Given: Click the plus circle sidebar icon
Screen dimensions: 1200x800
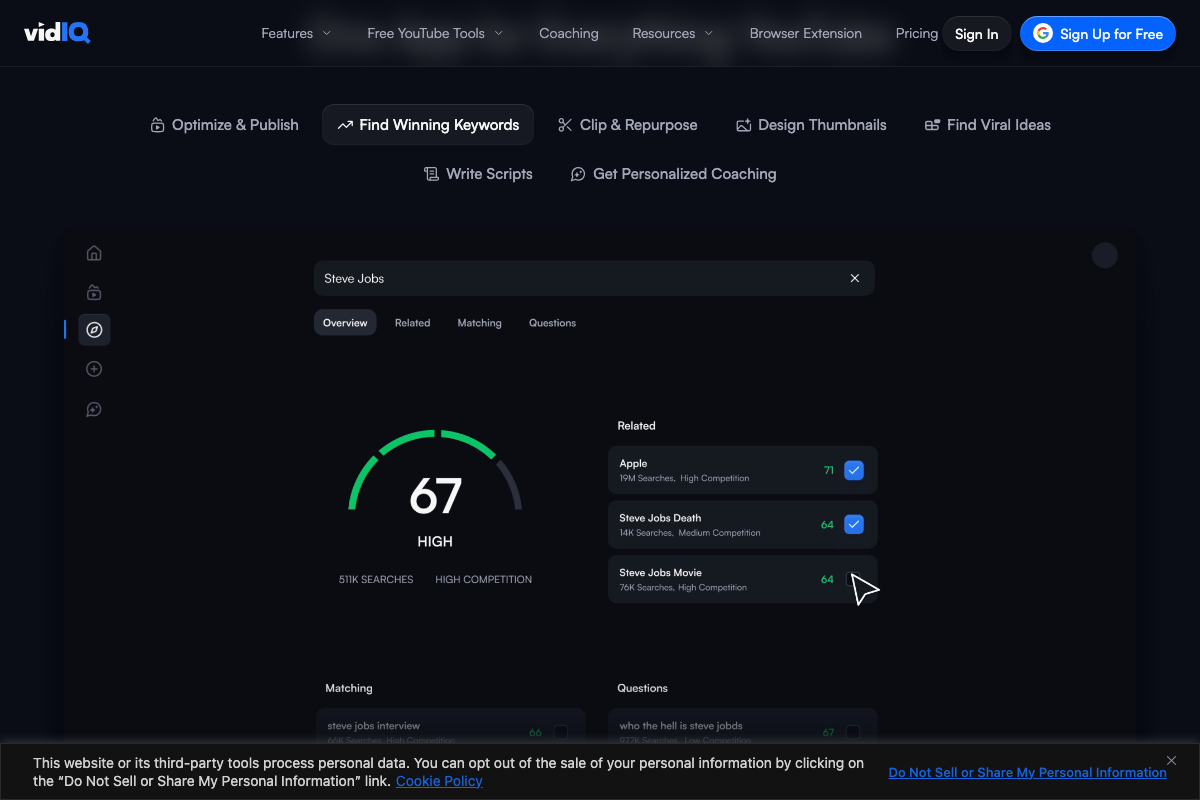Looking at the screenshot, I should pos(94,369).
